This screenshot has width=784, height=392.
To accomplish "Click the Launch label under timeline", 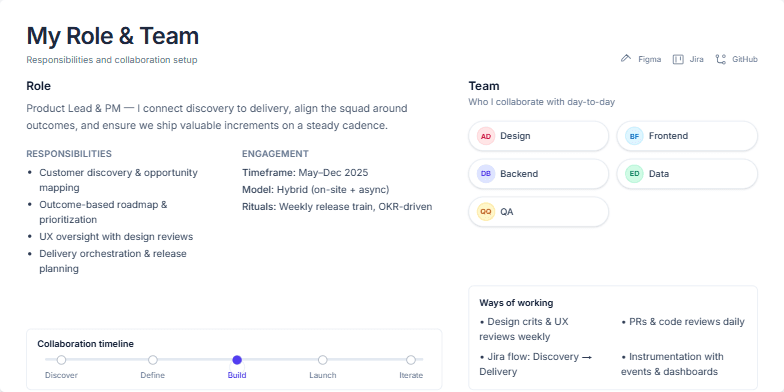I will pyautogui.click(x=323, y=376).
